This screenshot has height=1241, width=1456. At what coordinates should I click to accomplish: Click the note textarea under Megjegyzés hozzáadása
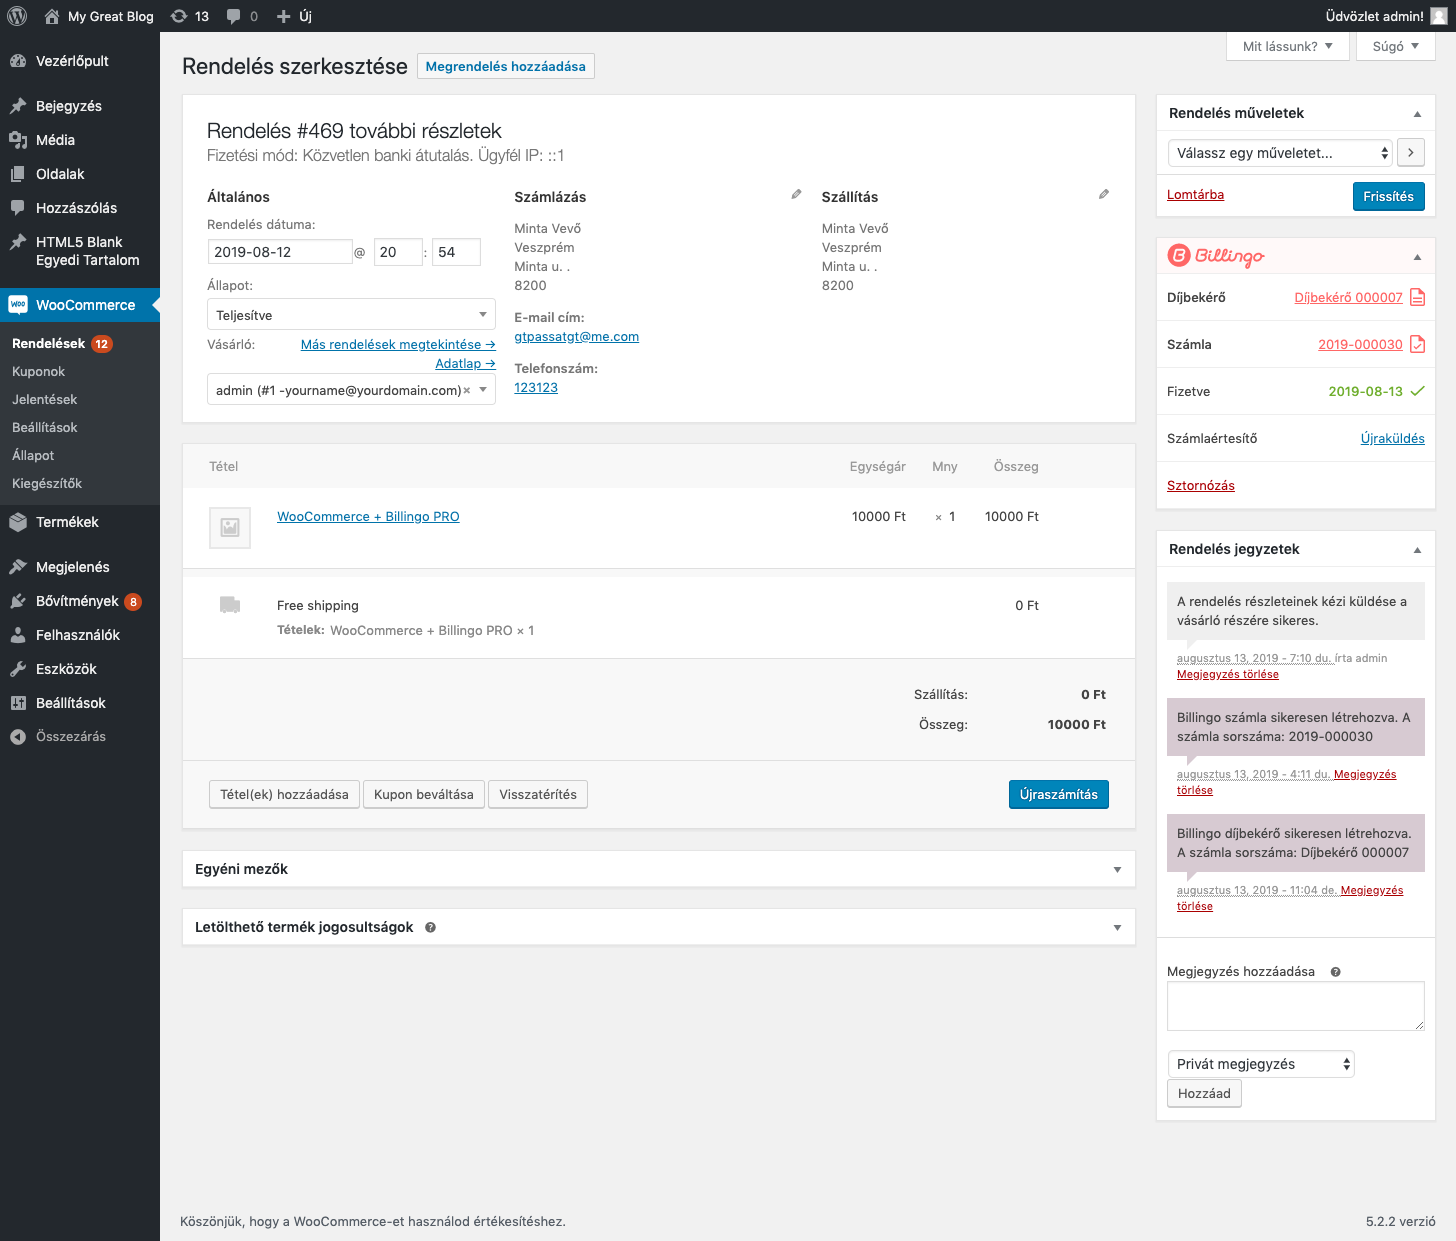pos(1295,1006)
